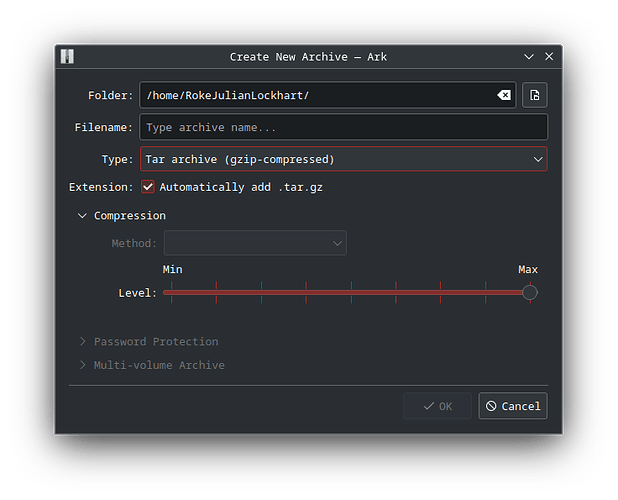Open the compression Method dropdown
618x500 pixels.
(255, 243)
